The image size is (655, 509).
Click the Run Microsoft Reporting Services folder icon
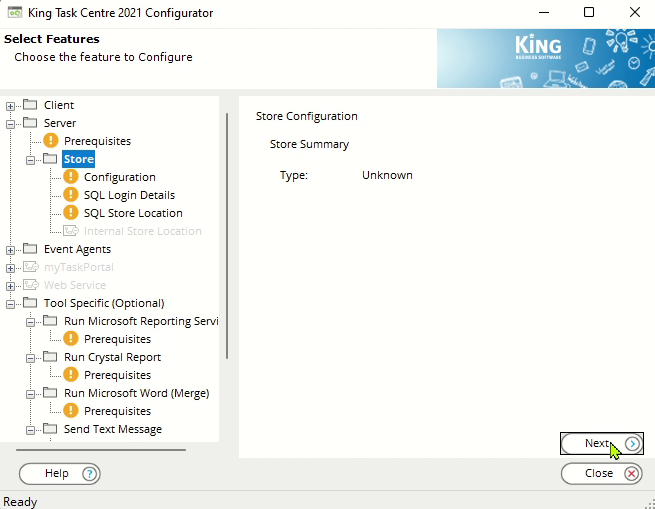pos(50,321)
